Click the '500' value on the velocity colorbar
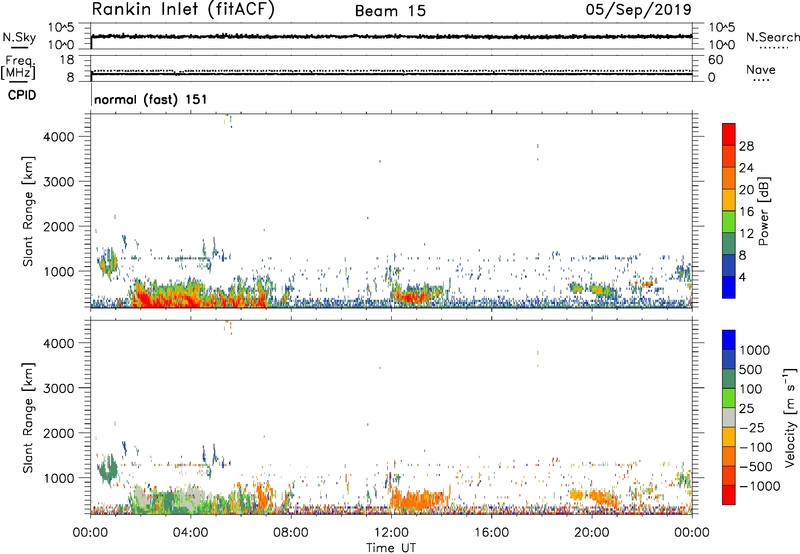This screenshot has width=800, height=554. tap(751, 369)
